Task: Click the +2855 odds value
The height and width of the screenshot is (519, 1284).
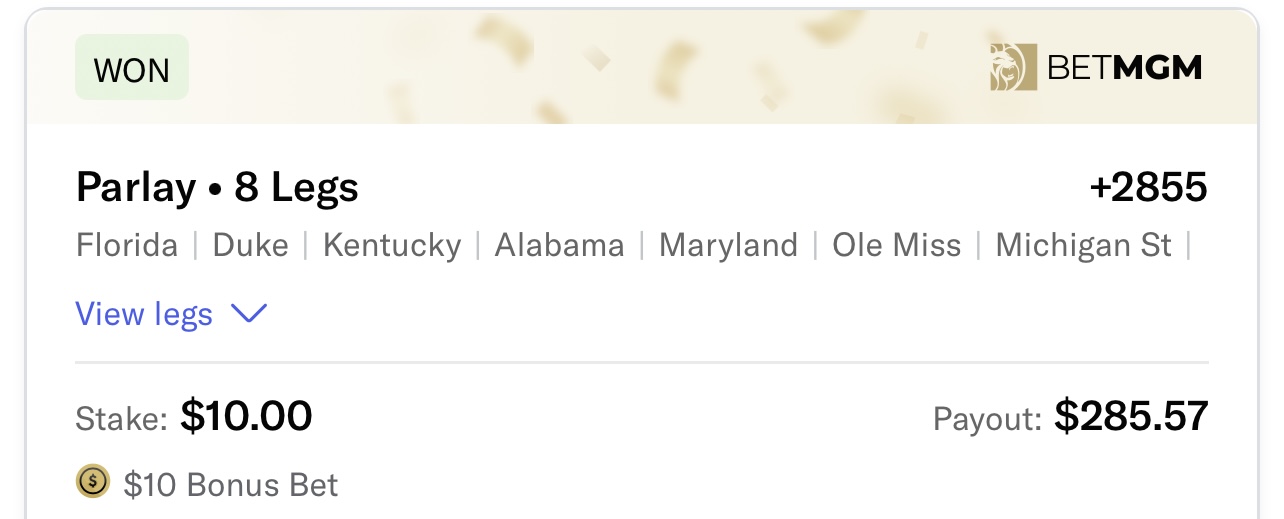Action: (x=1148, y=187)
